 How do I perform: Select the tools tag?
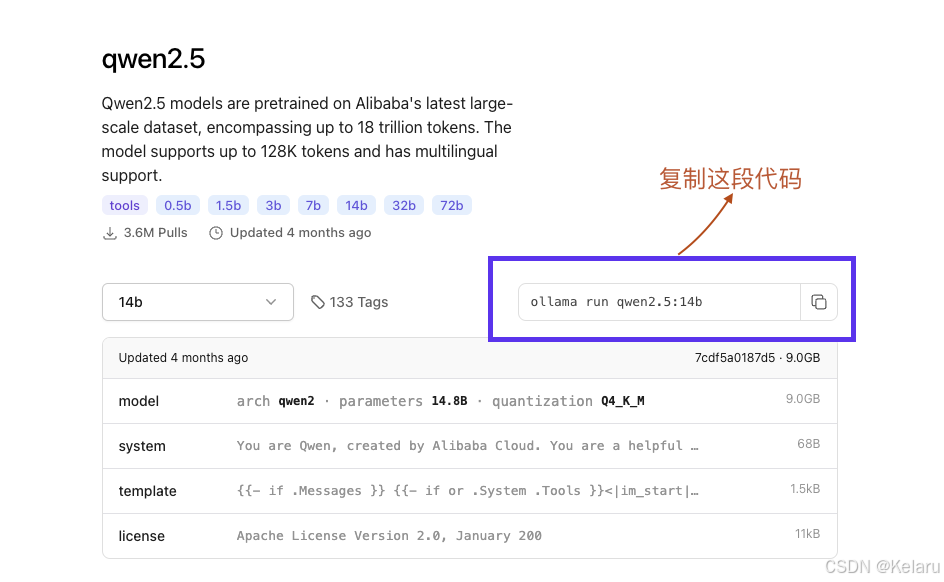125,205
